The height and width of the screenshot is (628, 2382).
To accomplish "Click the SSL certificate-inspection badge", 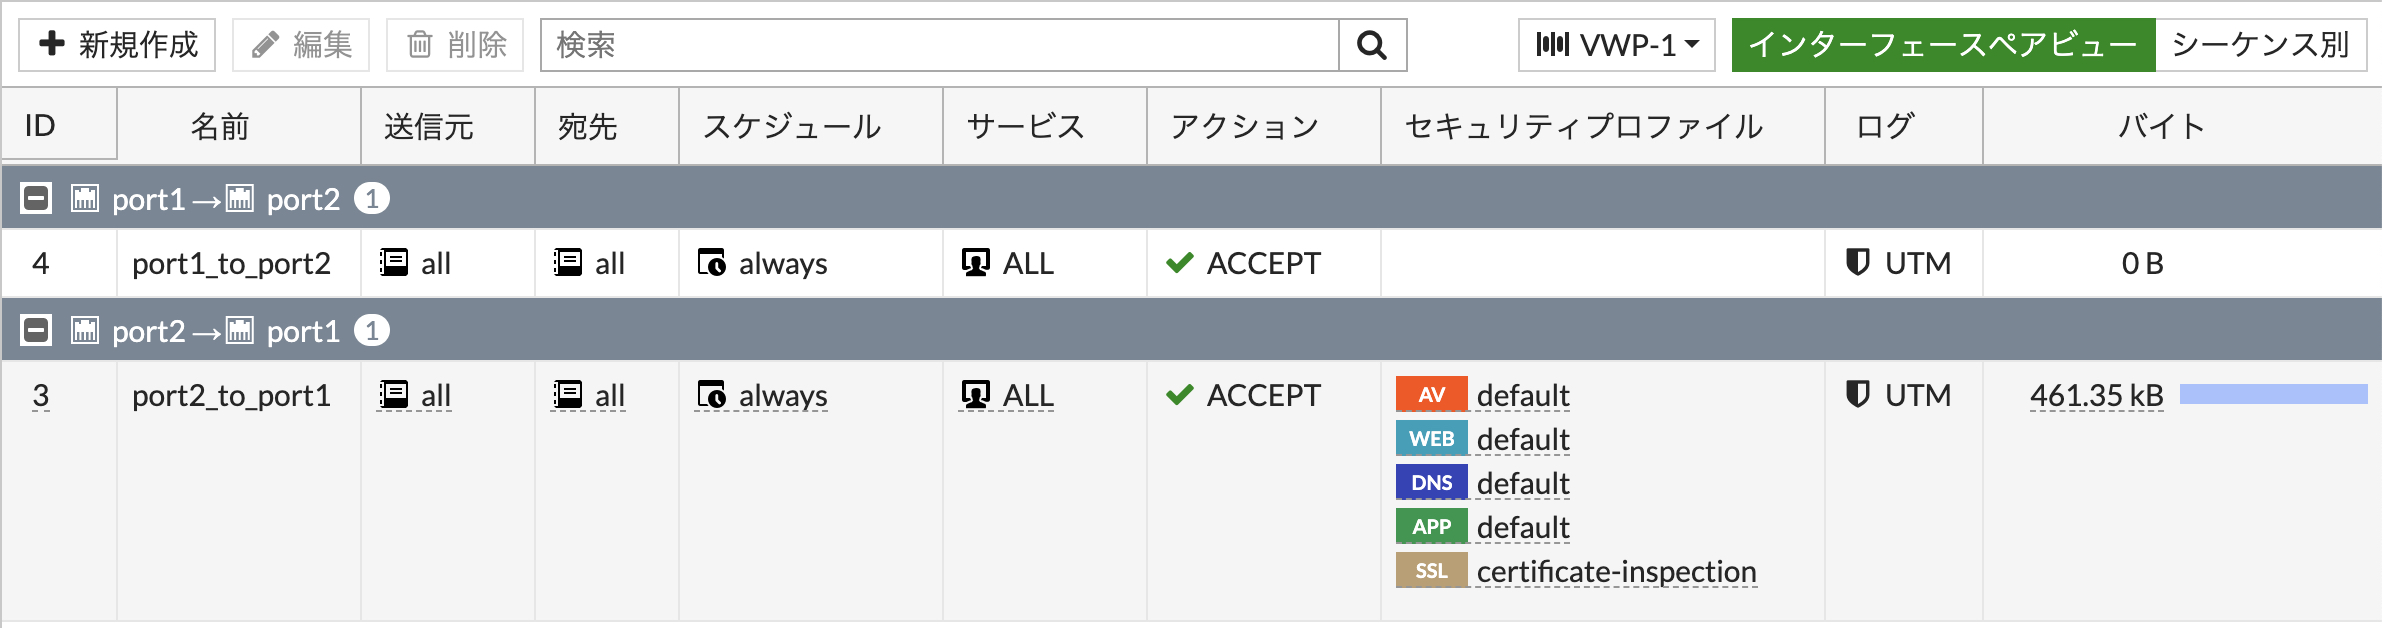I will pyautogui.click(x=1431, y=570).
